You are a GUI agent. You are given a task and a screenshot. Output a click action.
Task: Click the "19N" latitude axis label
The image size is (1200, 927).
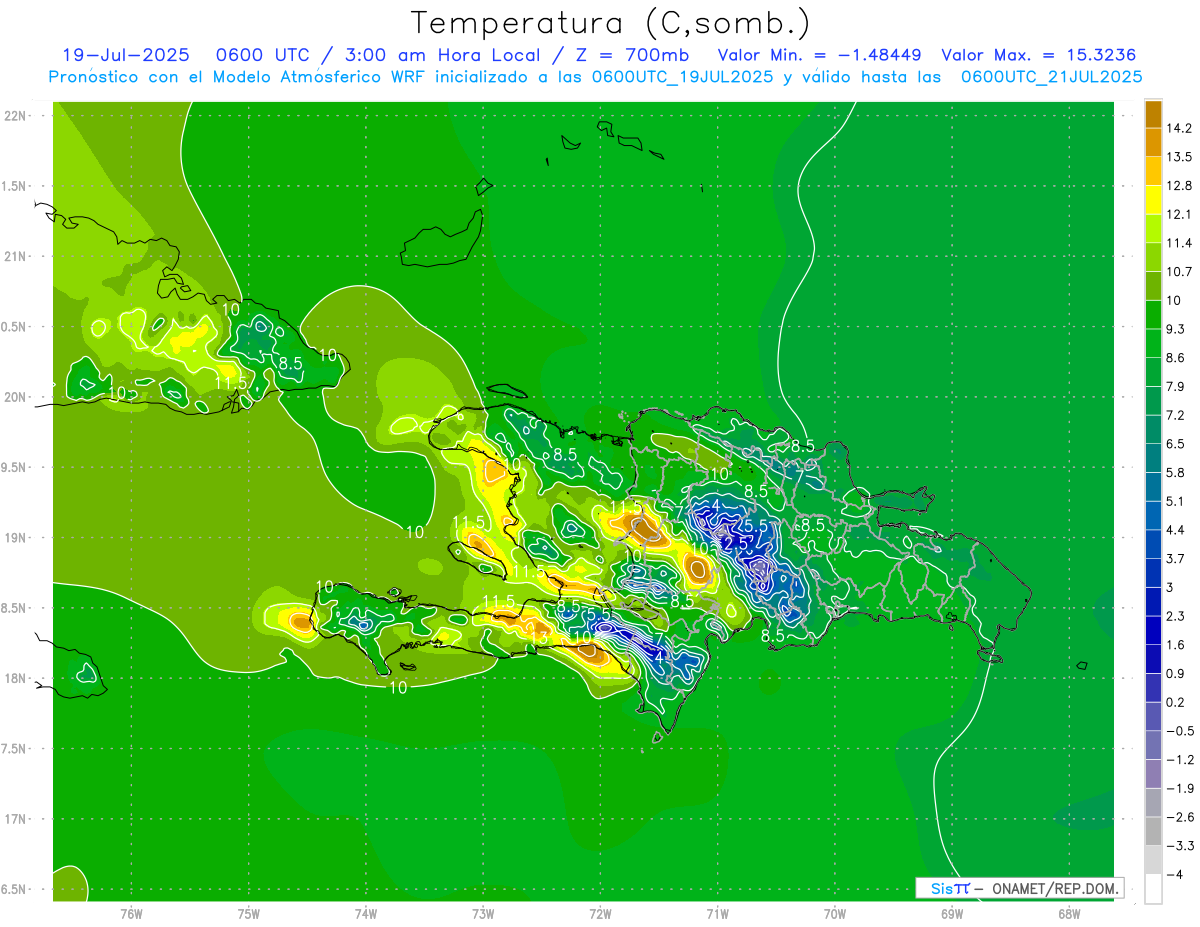[x=16, y=537]
